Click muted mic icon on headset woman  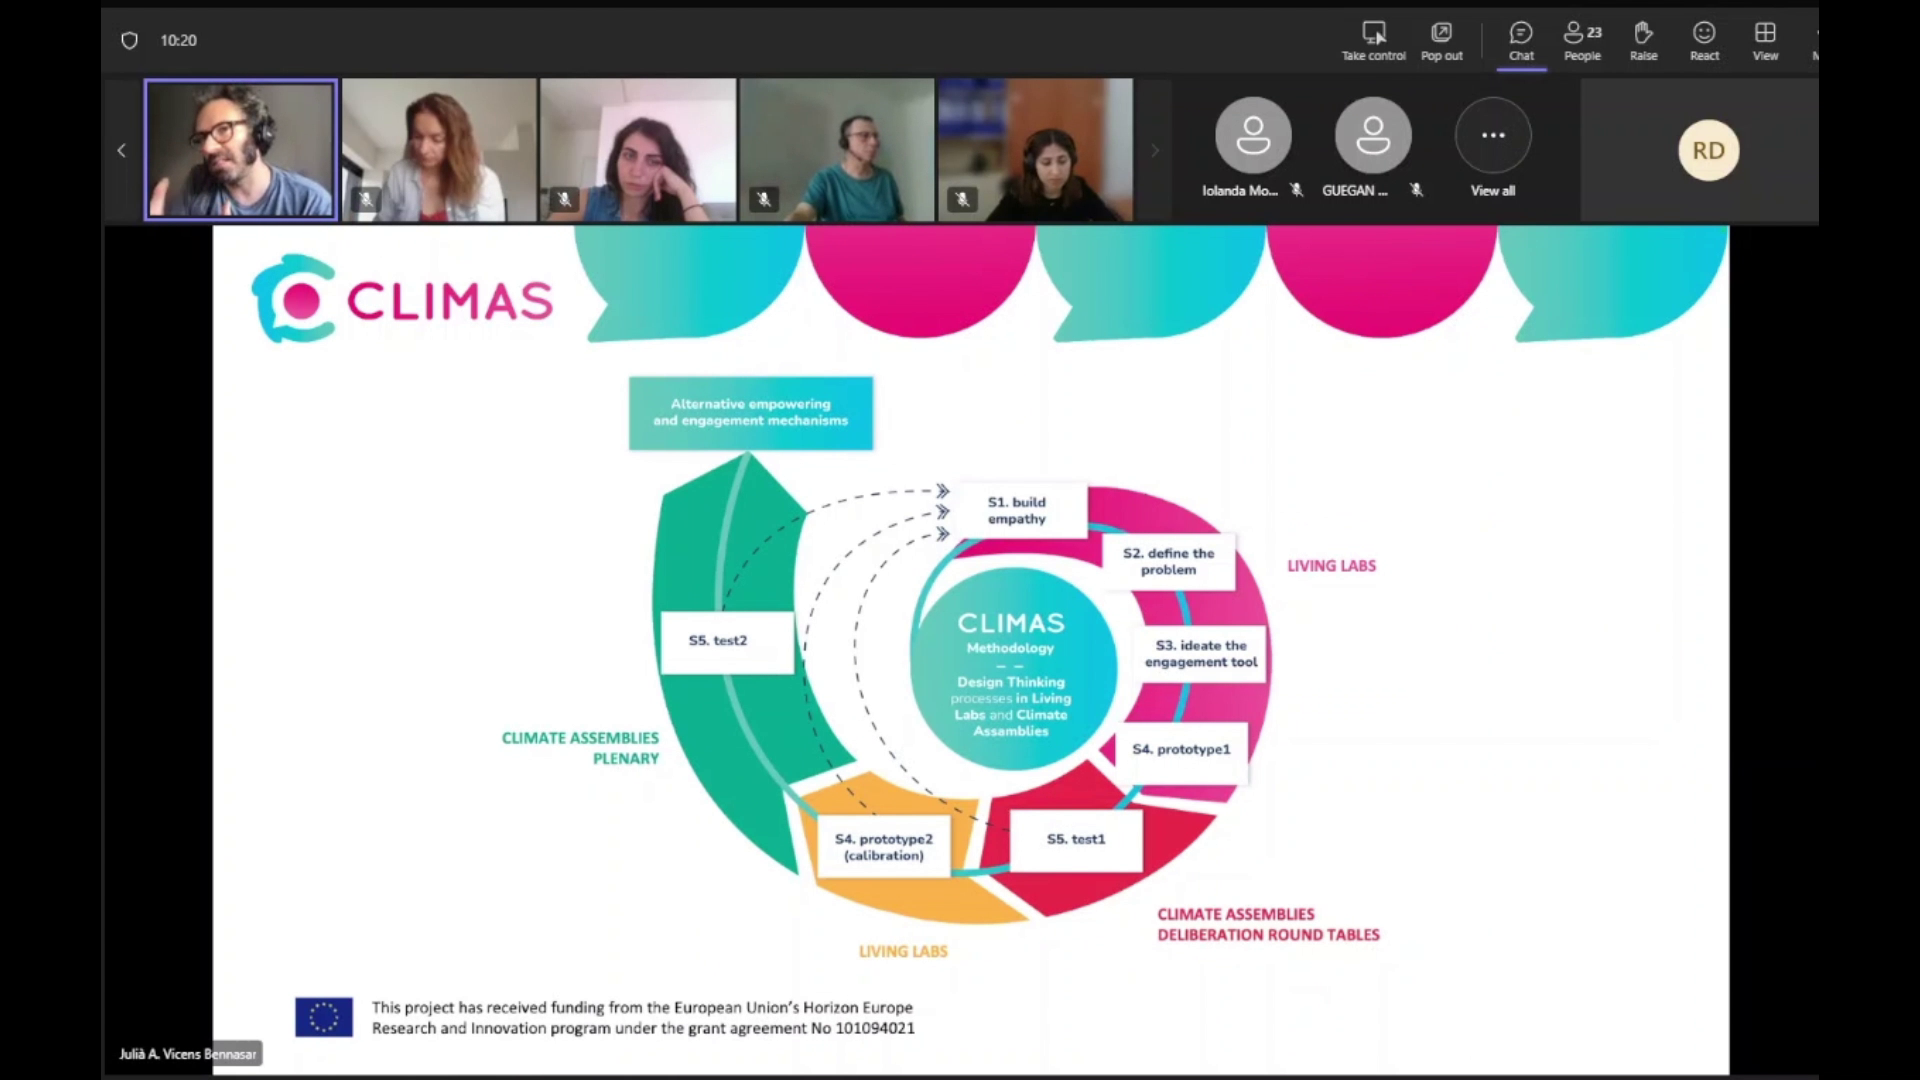[x=962, y=199]
